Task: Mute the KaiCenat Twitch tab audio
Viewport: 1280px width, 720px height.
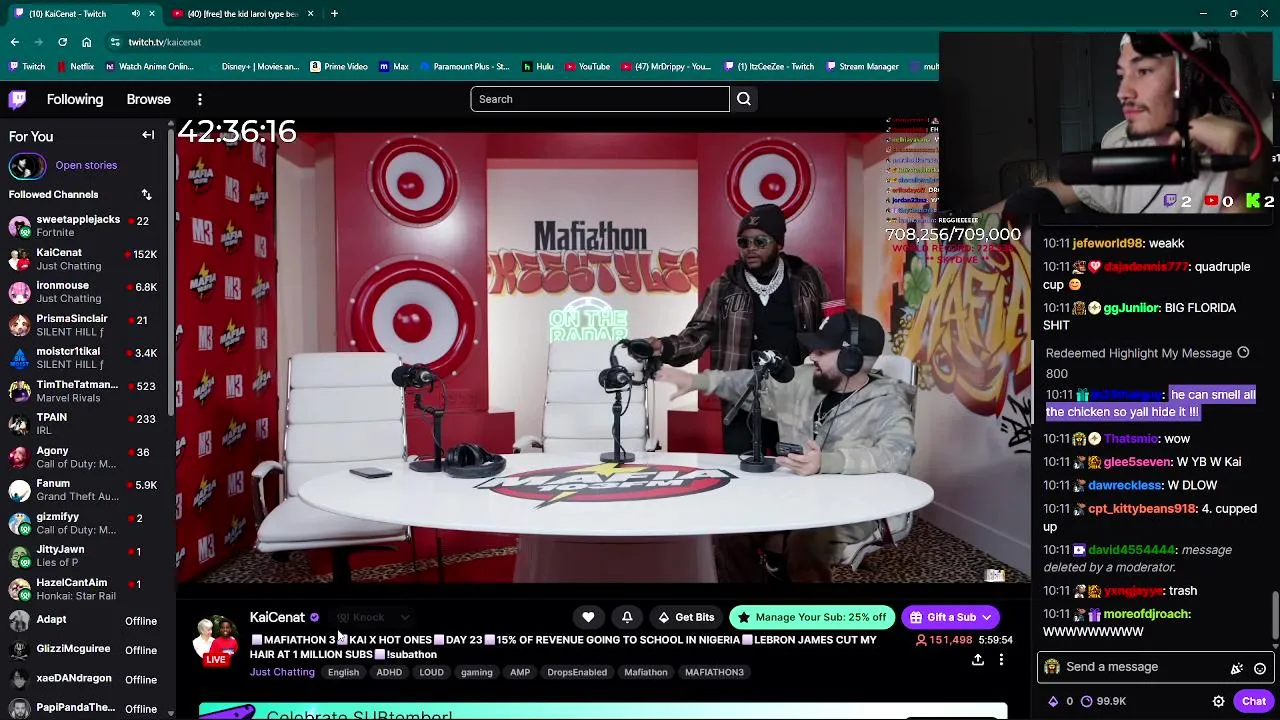Action: coord(135,14)
